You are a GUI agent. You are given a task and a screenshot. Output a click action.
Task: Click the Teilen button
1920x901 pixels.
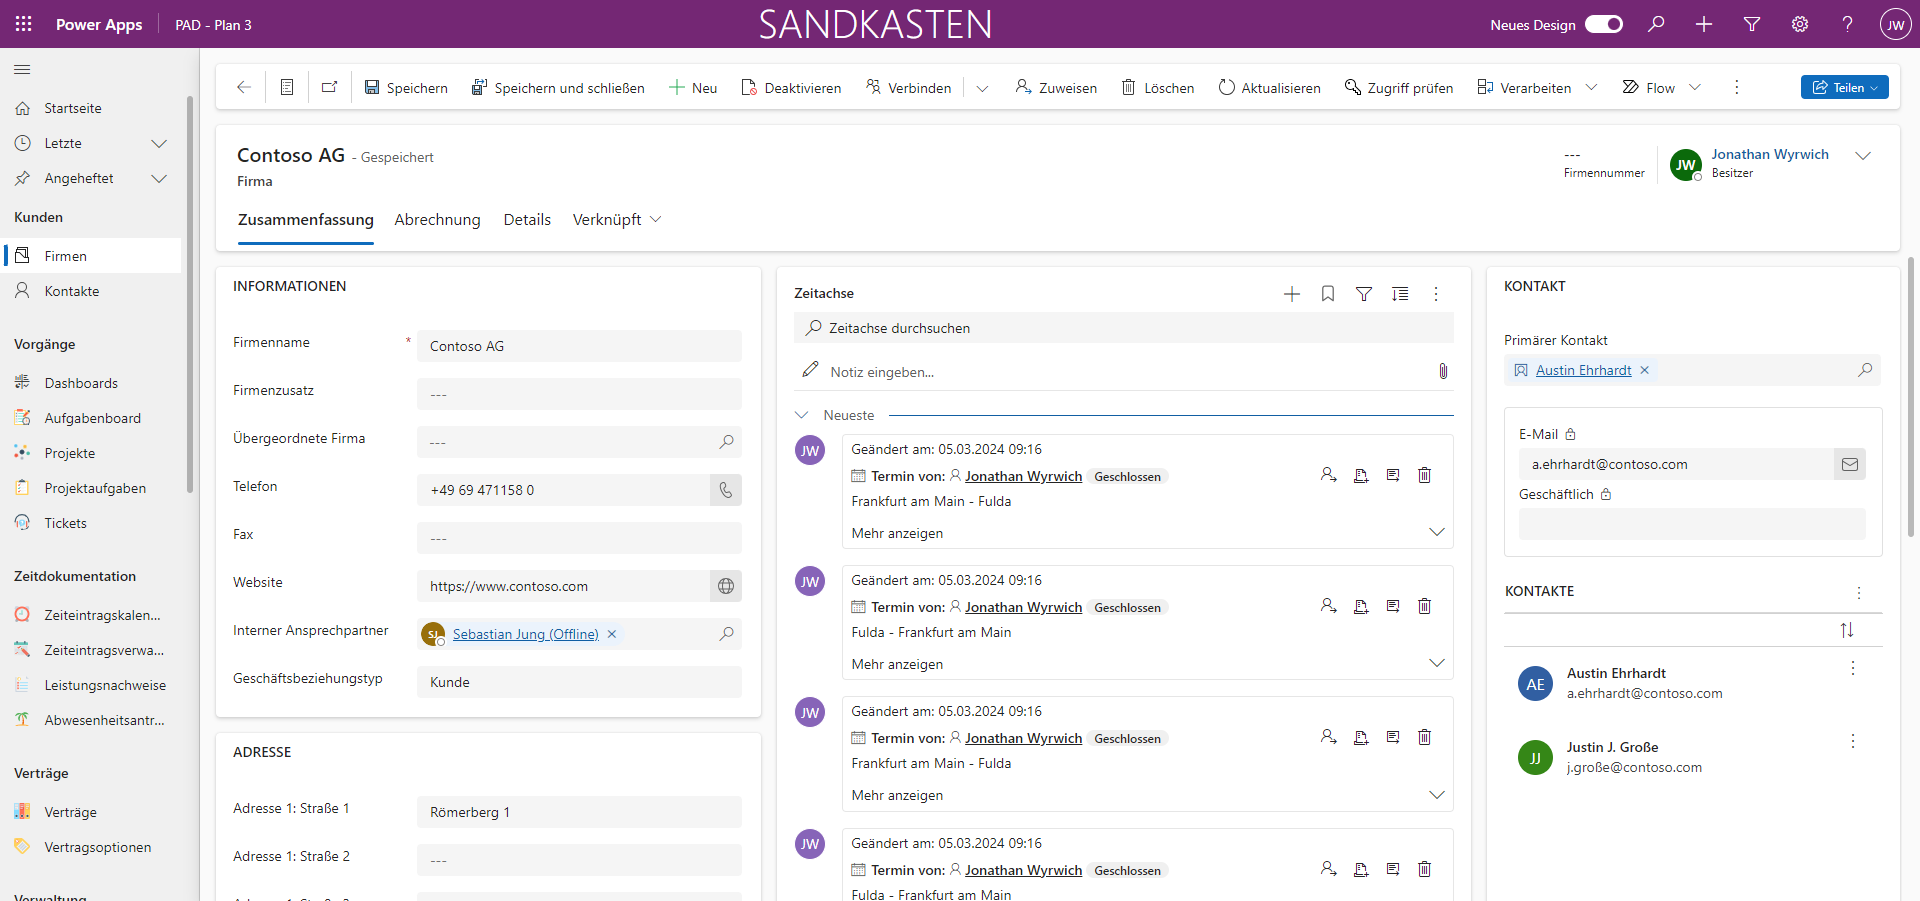tap(1844, 87)
